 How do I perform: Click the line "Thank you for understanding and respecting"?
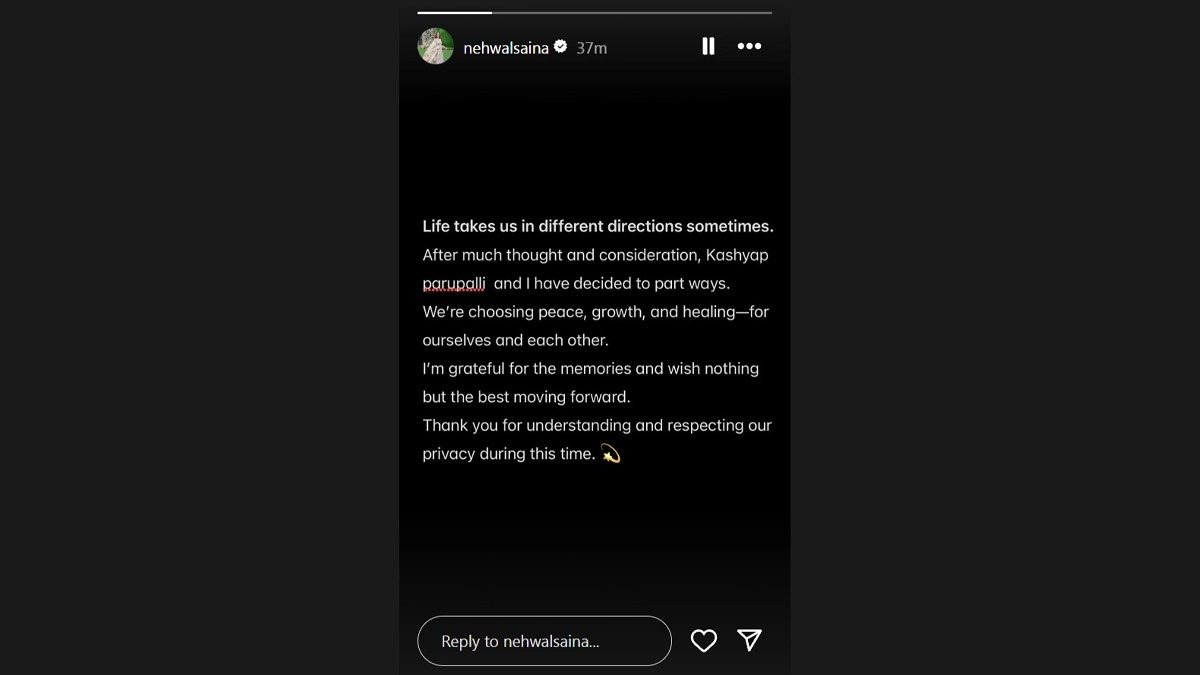point(597,426)
